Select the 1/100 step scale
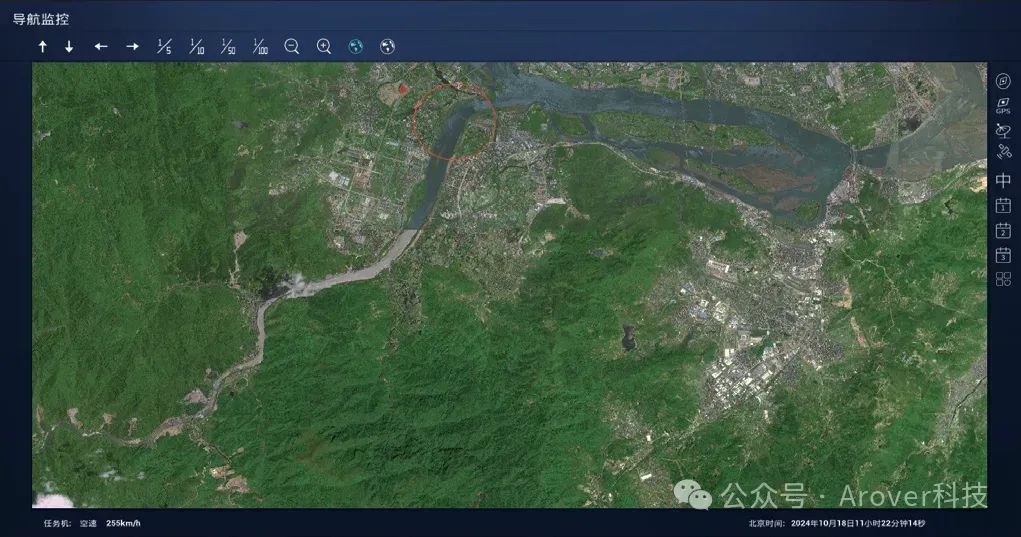This screenshot has width=1021, height=537. pos(260,46)
